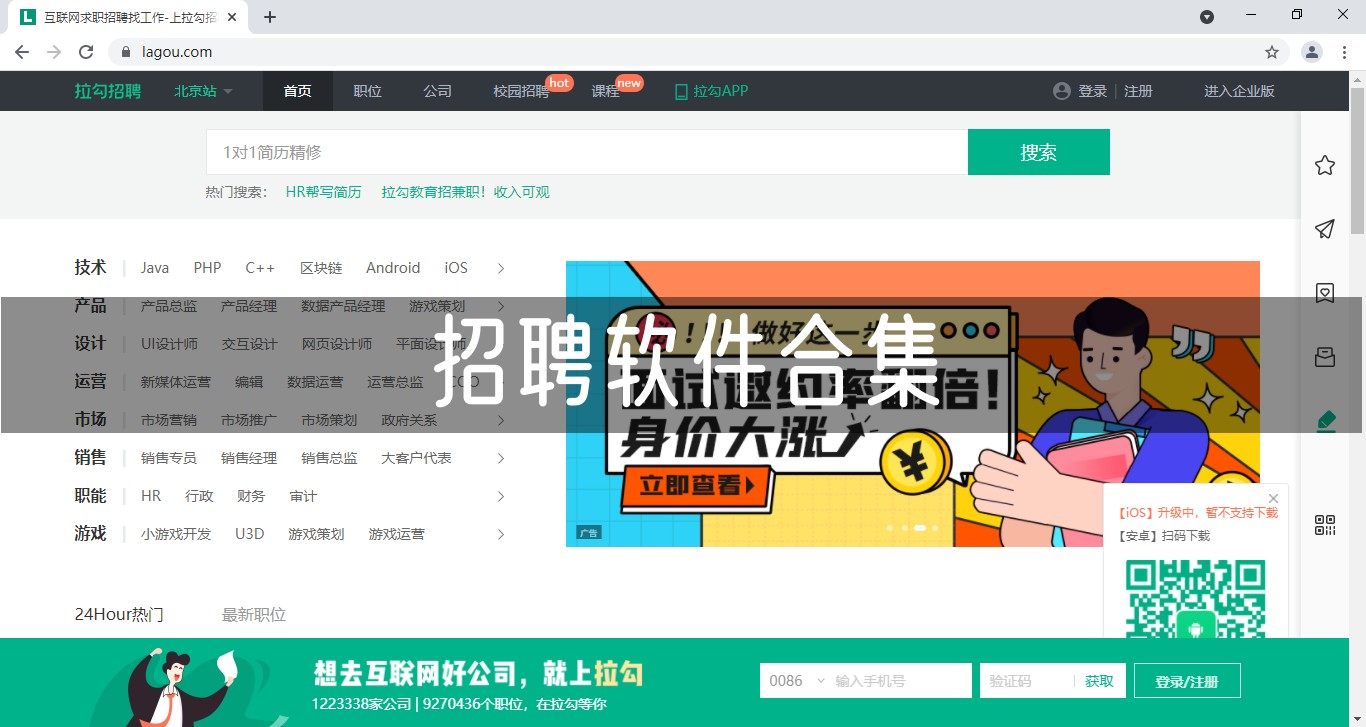Click Chrome tab search dropdown circle icon
This screenshot has height=727, width=1366.
1207,17
